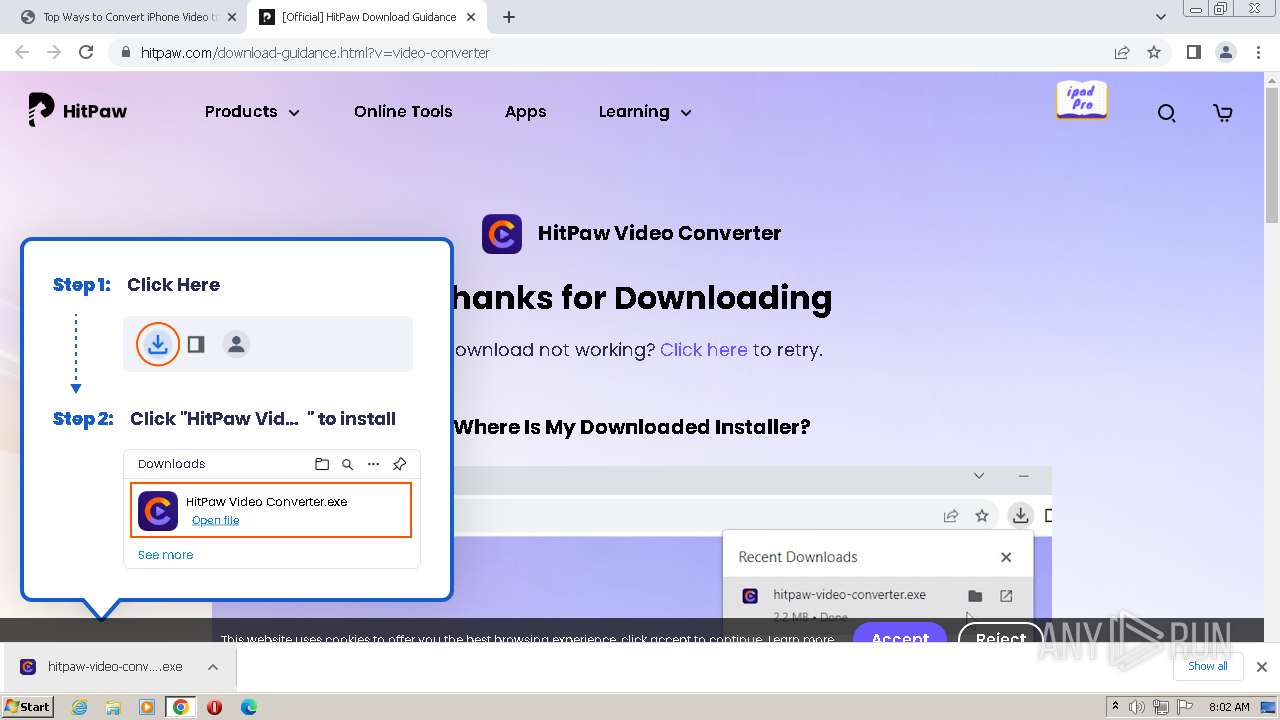This screenshot has height=720, width=1280.
Task: Reload the current page
Action: (86, 52)
